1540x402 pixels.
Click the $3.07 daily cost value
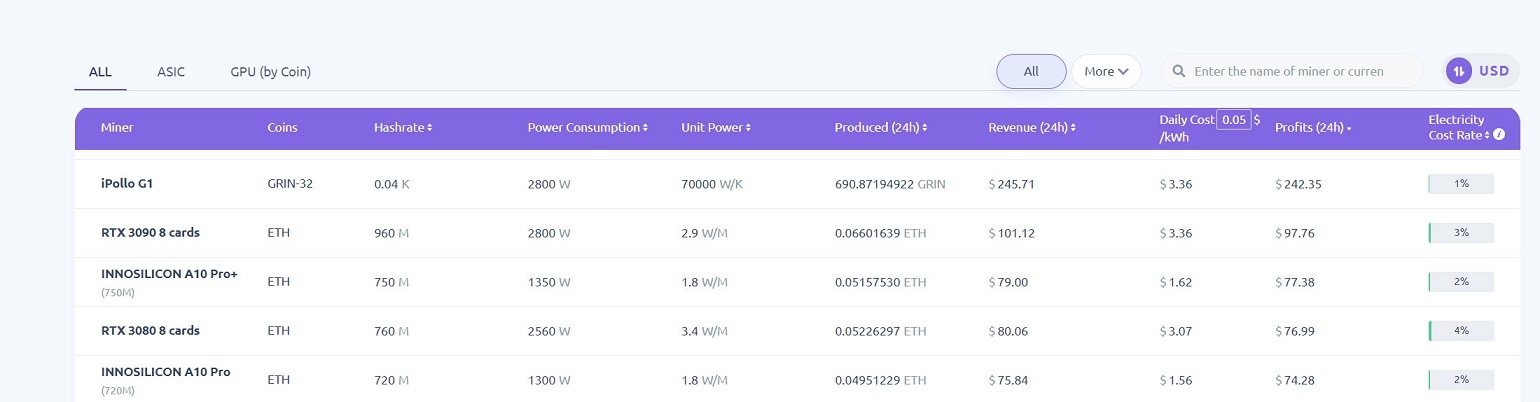click(x=1176, y=331)
